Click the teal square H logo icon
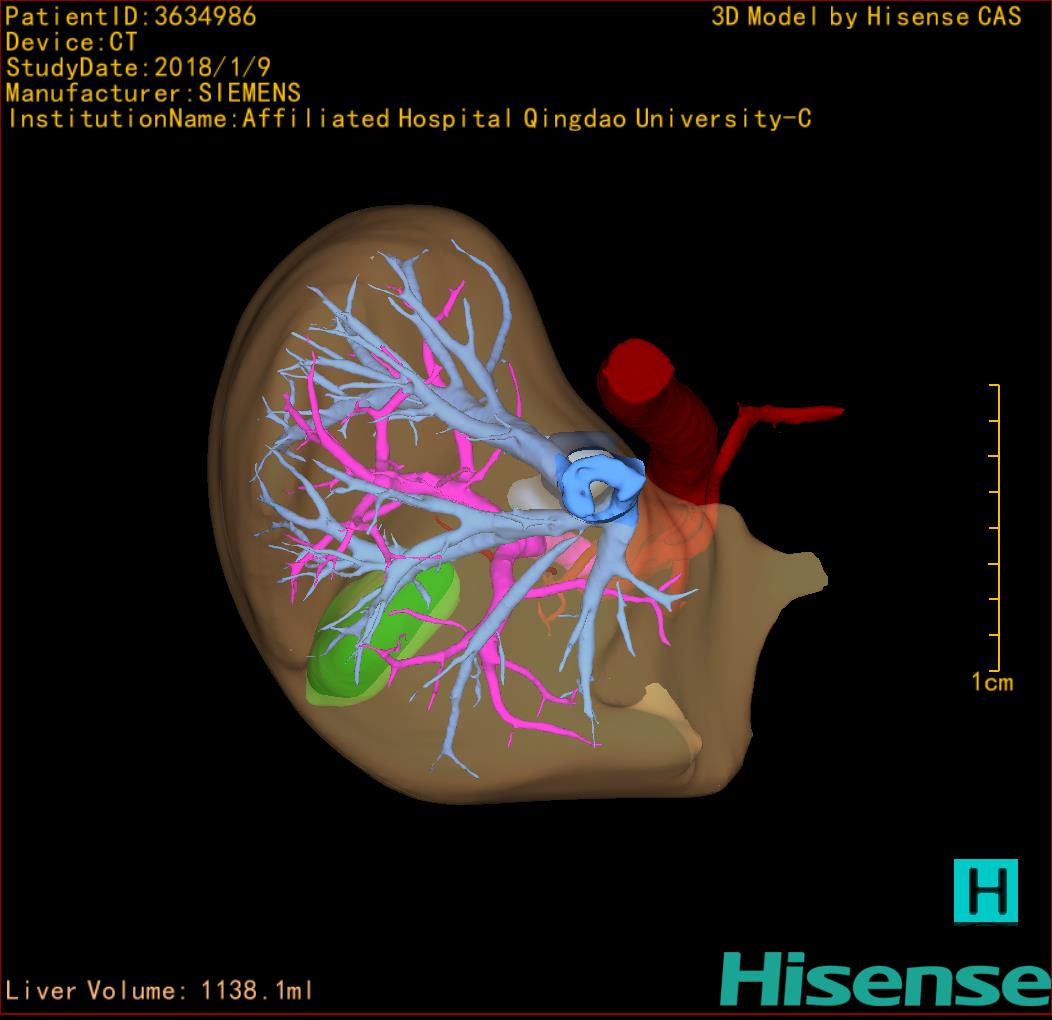Viewport: 1052px width, 1020px height. 985,890
